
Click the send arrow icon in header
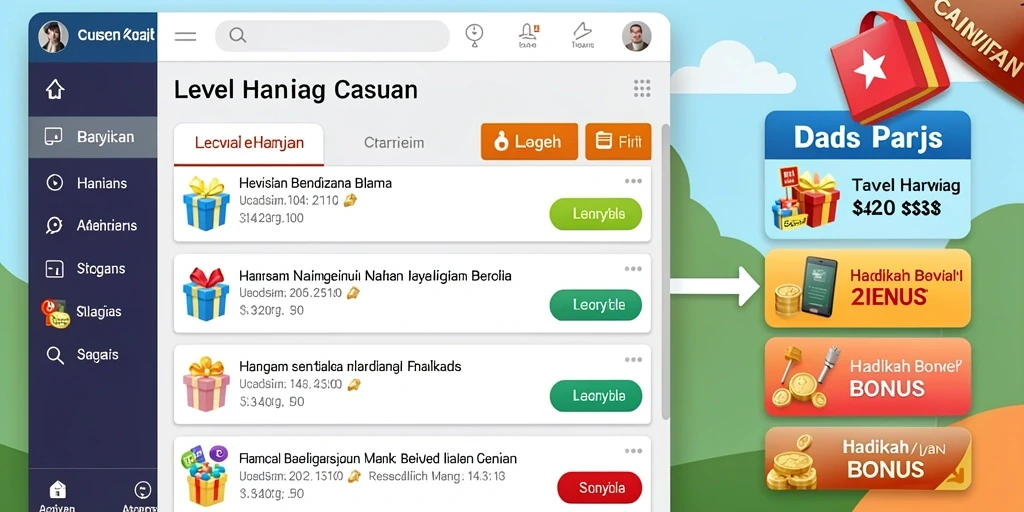(582, 36)
